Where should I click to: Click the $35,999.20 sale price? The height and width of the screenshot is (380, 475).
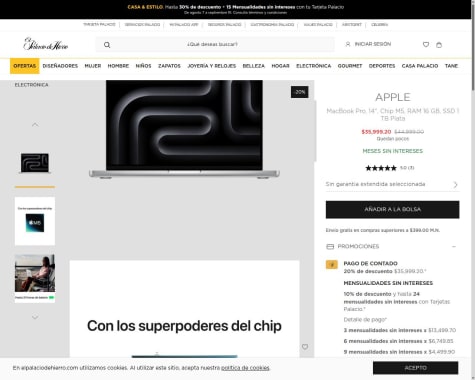[x=376, y=132]
